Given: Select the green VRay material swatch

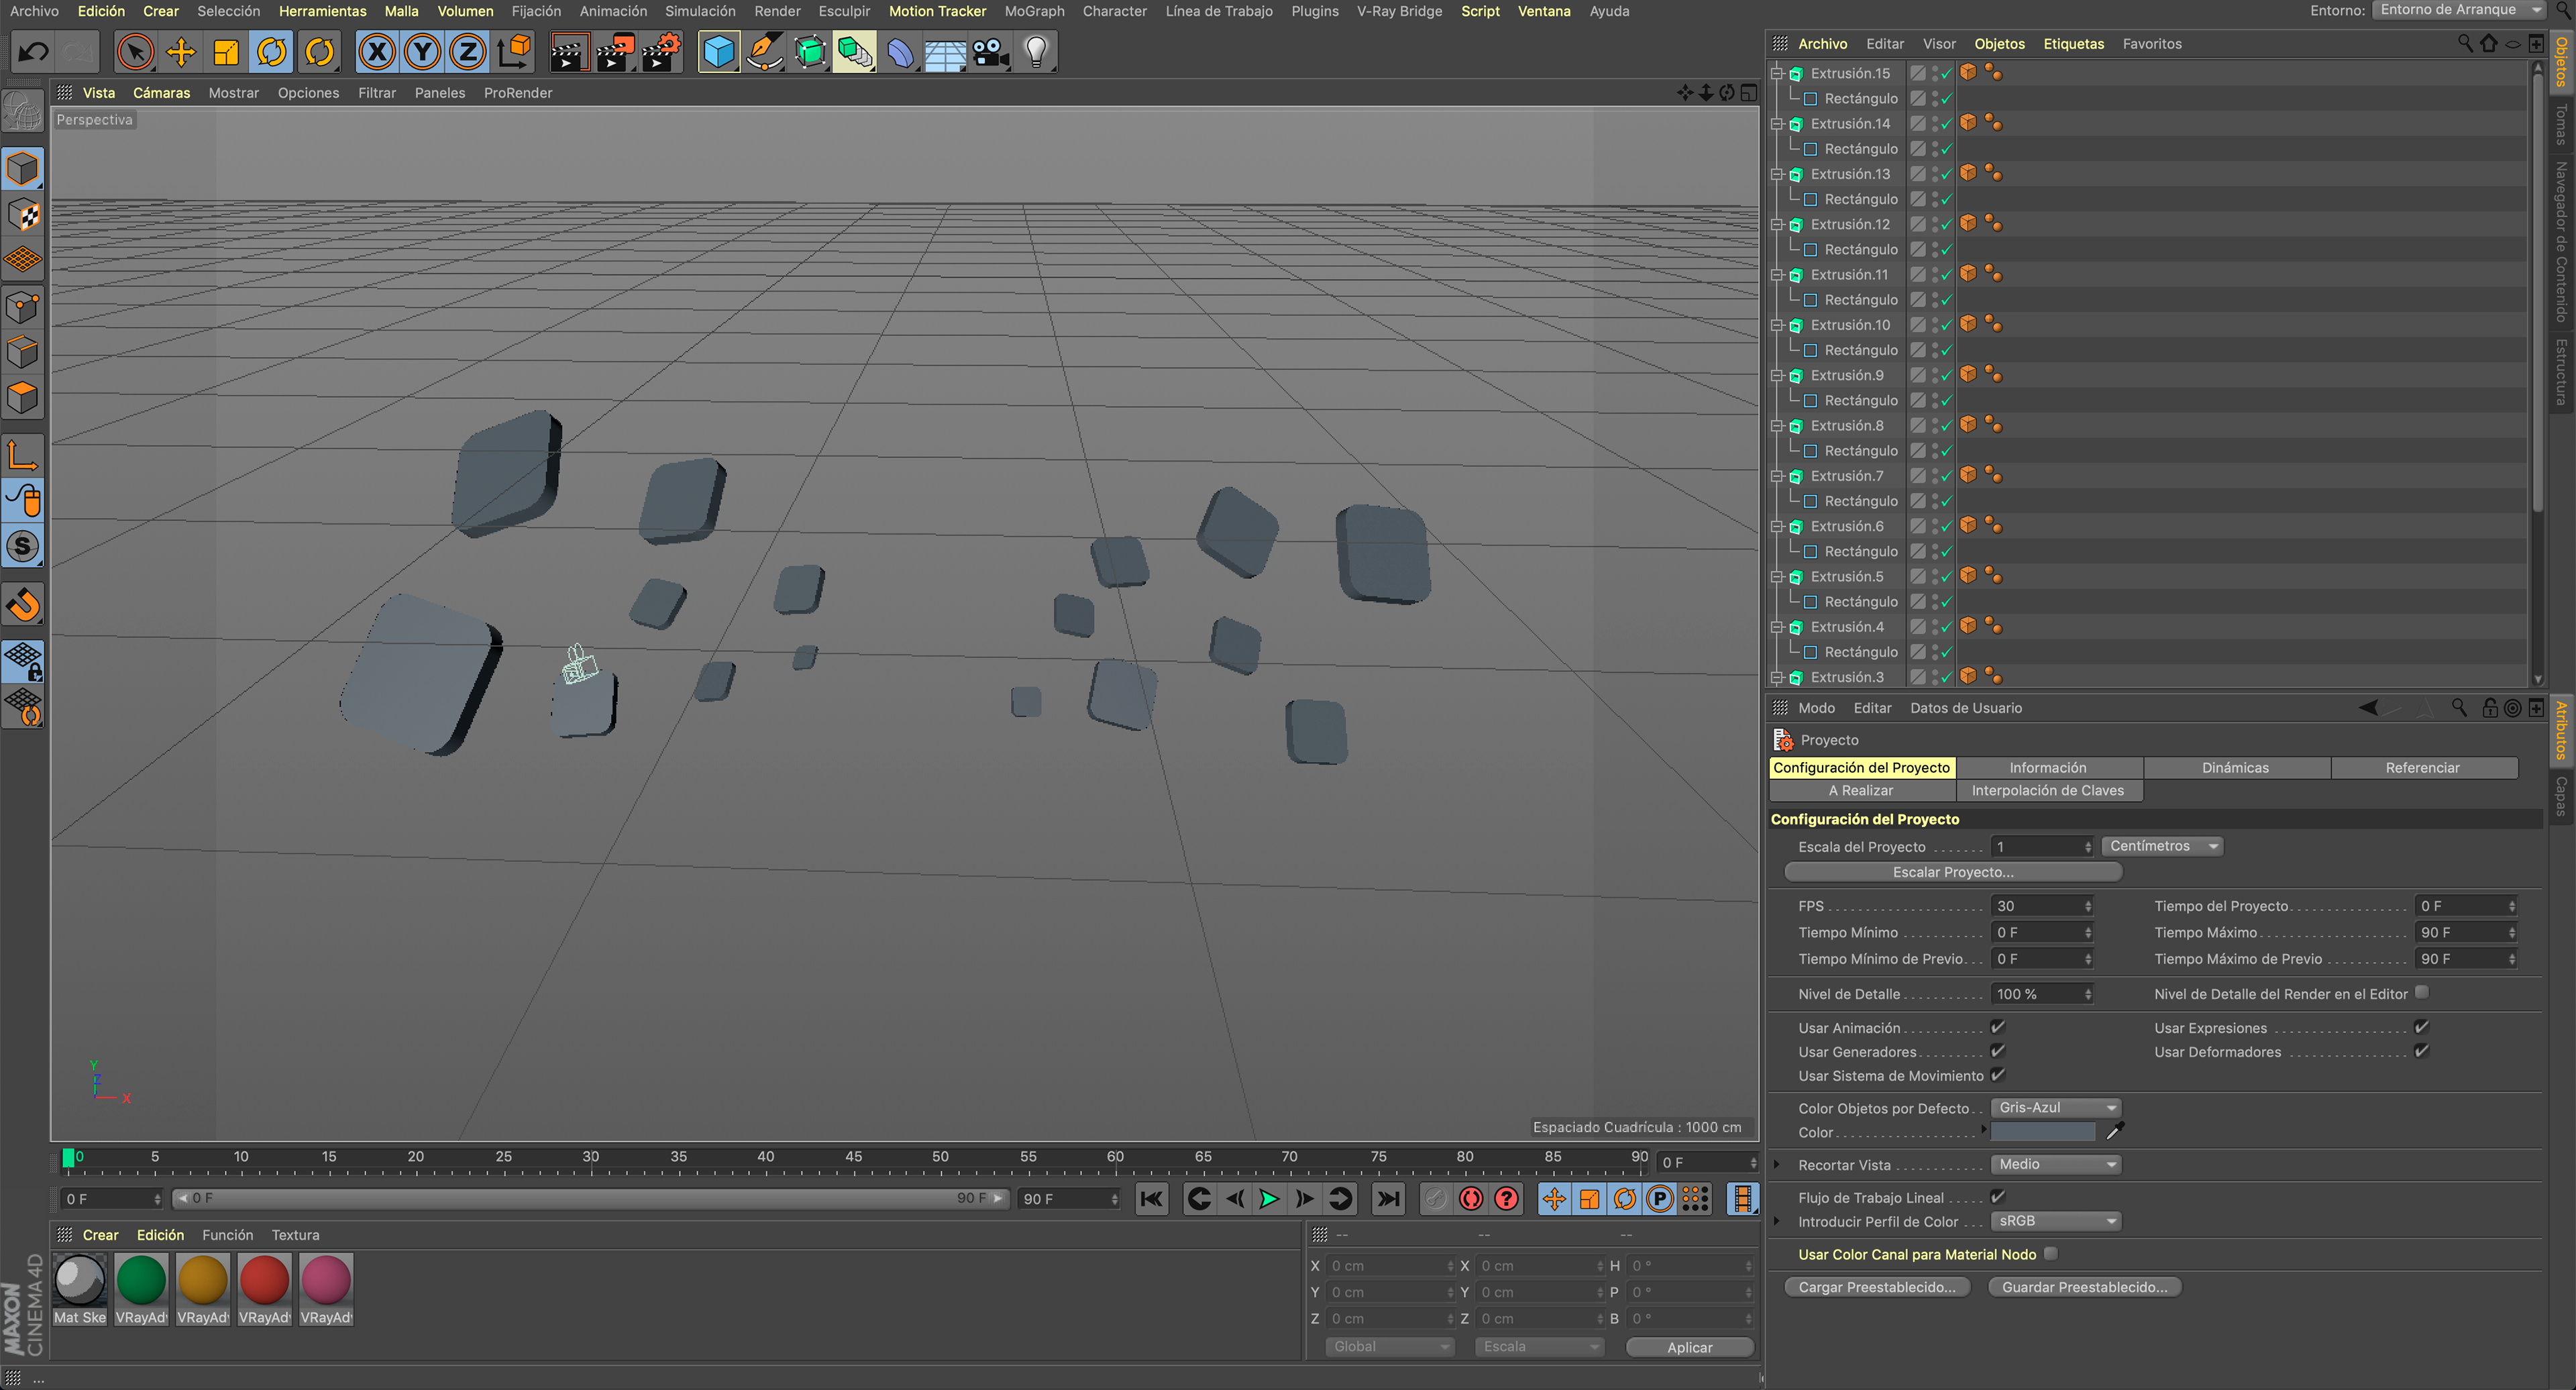Looking at the screenshot, I should [x=141, y=1281].
